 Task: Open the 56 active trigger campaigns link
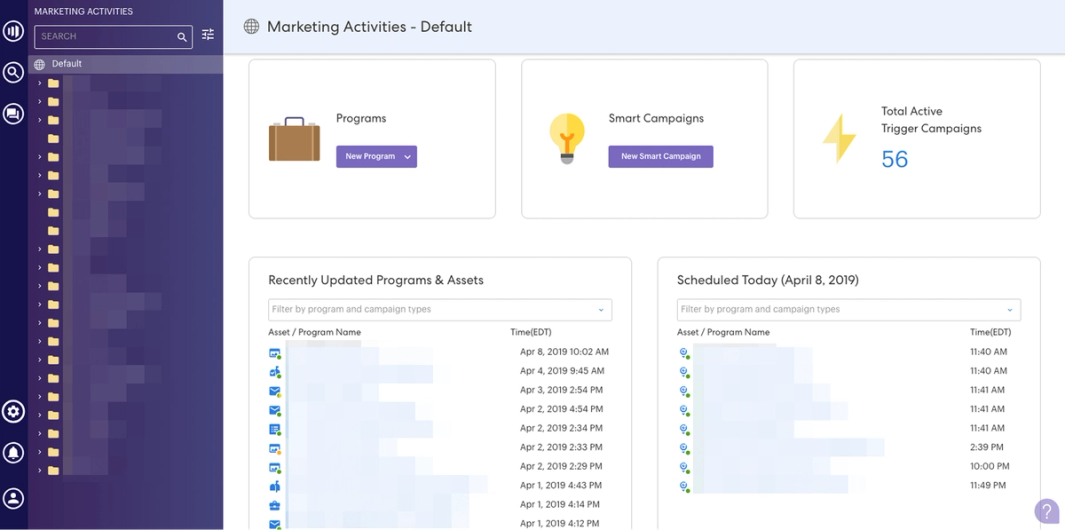tap(895, 159)
